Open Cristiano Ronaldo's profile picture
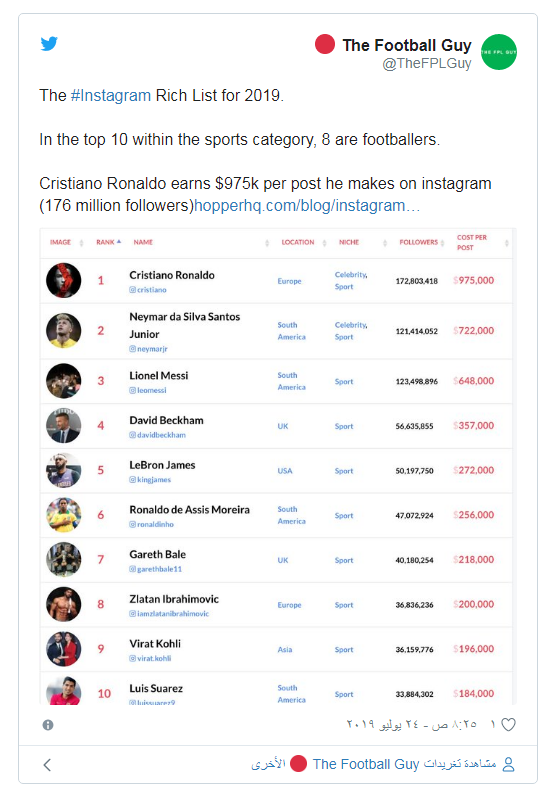This screenshot has width=554, height=805. [x=64, y=280]
